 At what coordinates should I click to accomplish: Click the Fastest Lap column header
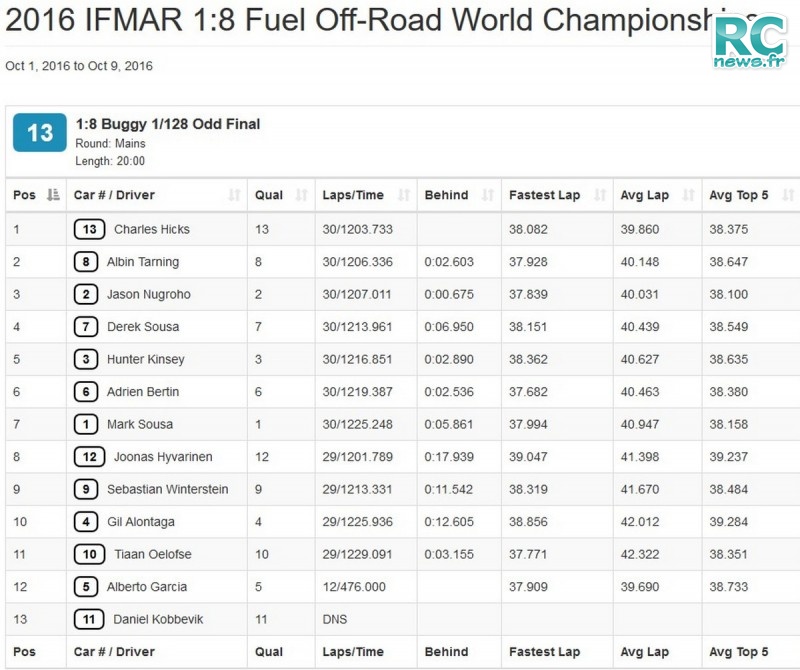coord(544,195)
